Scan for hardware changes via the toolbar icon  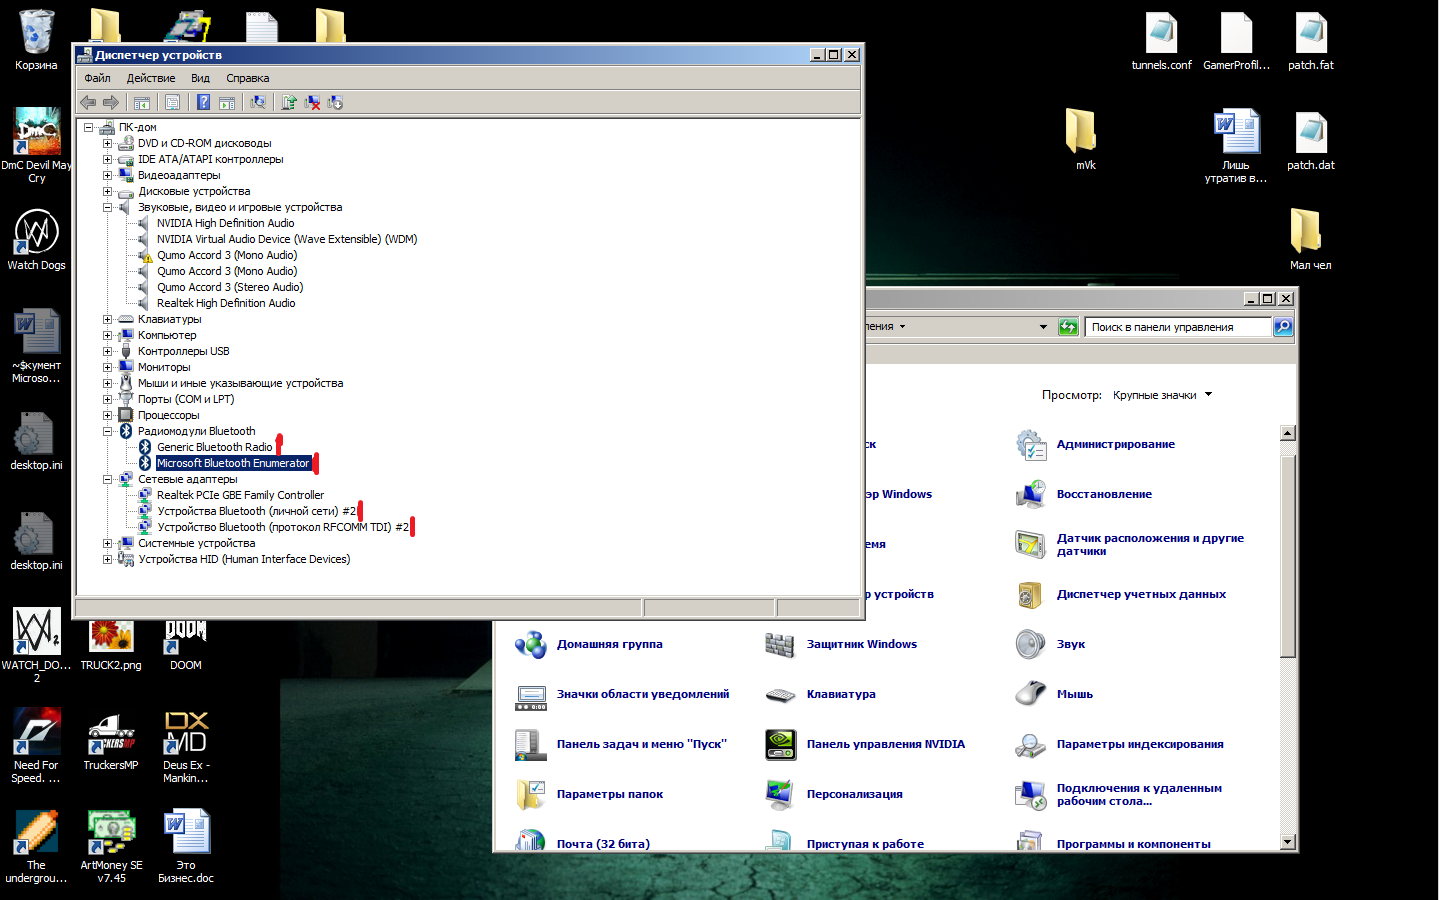click(x=258, y=102)
